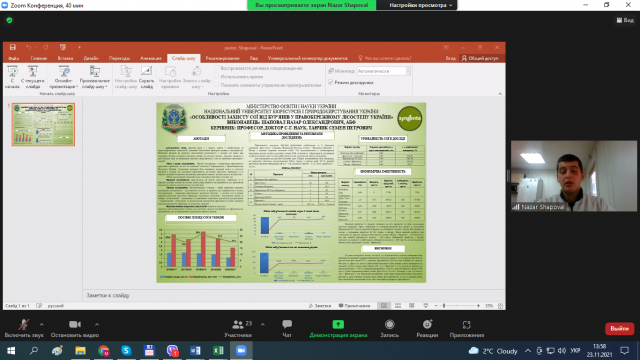Expand video options arrow beside camera
640x360 pixels.
click(x=97, y=324)
